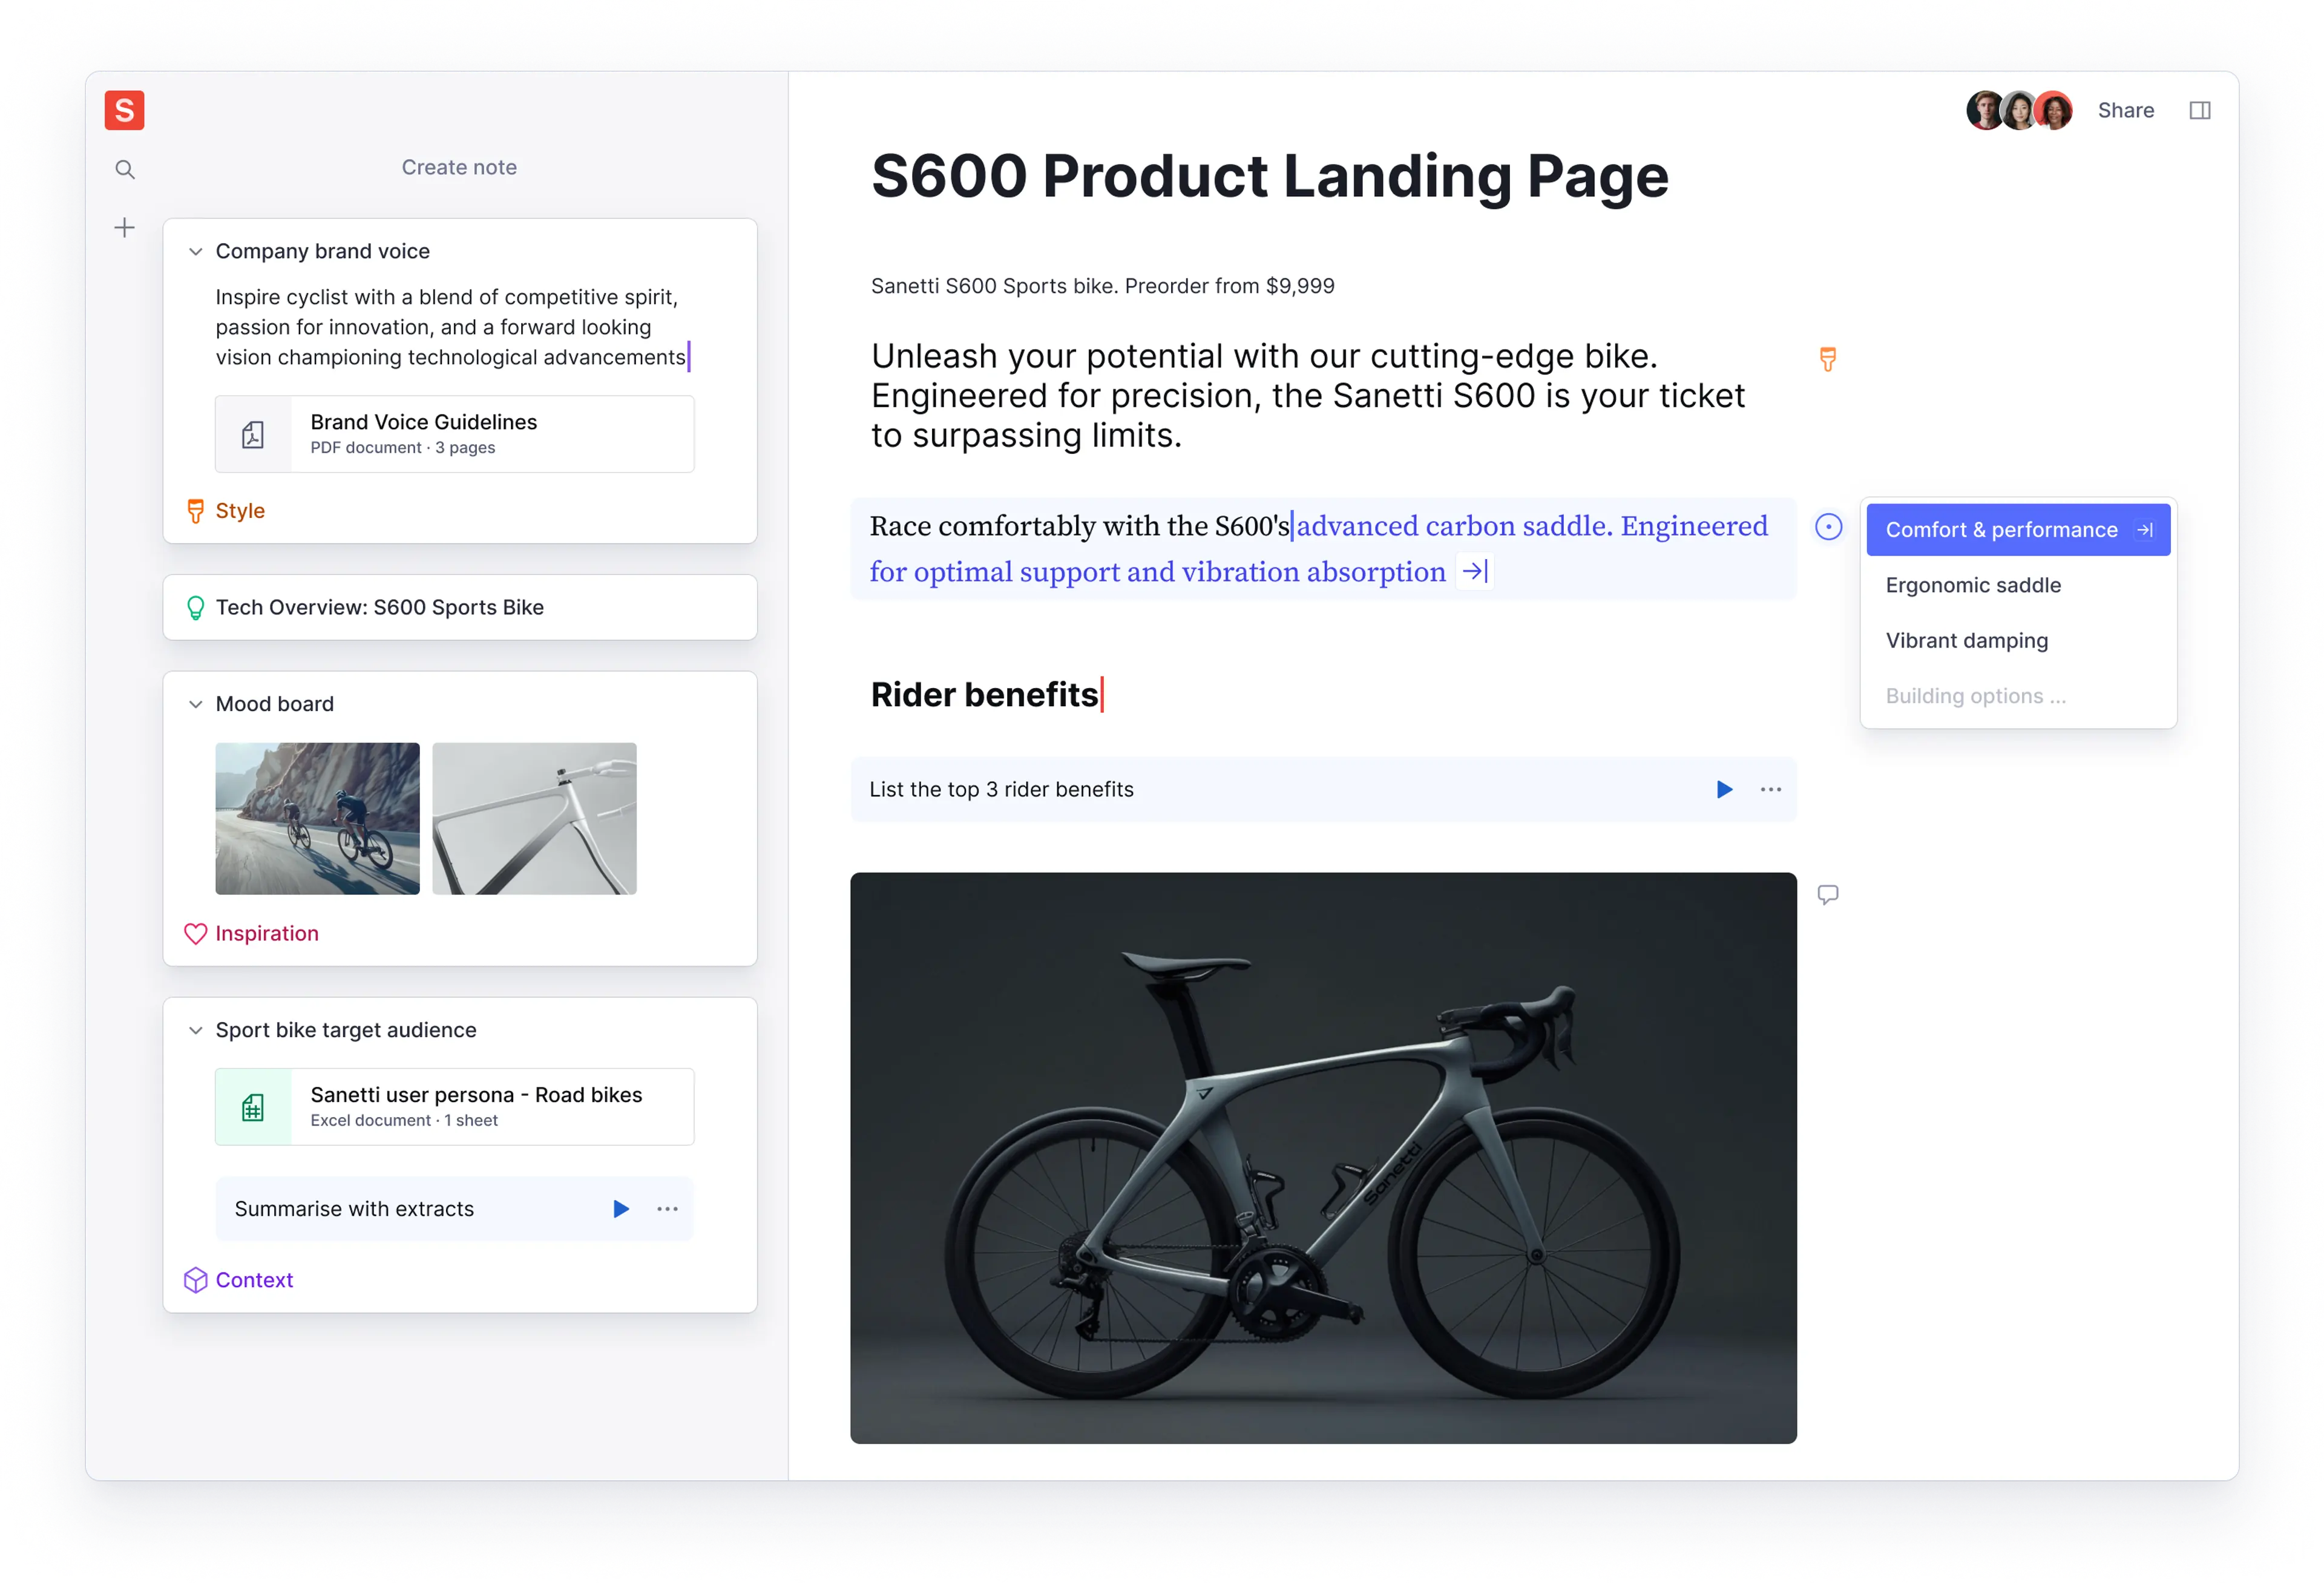Click the Sport bike target audience title
This screenshot has height=1583, width=2324.
coord(346,1030)
